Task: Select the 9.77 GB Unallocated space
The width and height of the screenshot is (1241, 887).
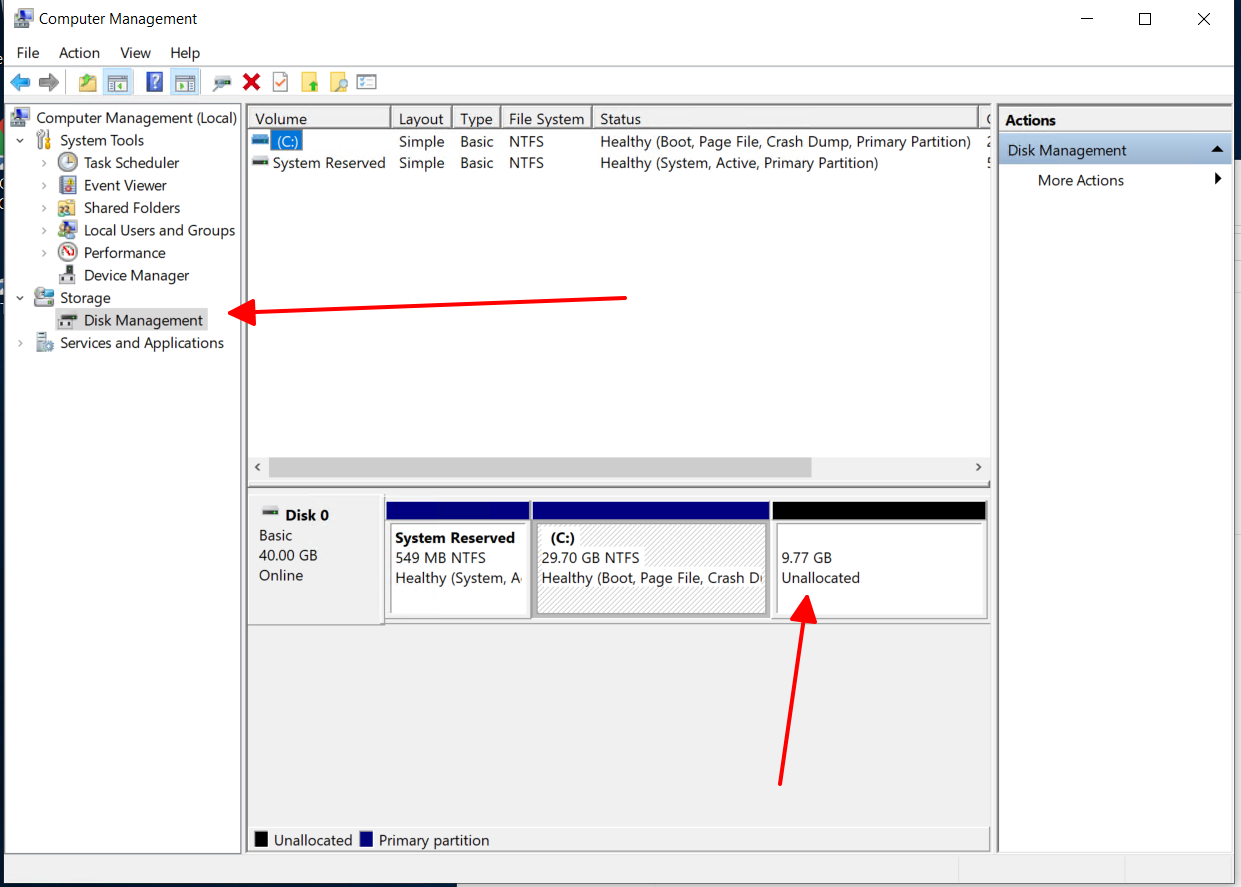Action: [879, 568]
